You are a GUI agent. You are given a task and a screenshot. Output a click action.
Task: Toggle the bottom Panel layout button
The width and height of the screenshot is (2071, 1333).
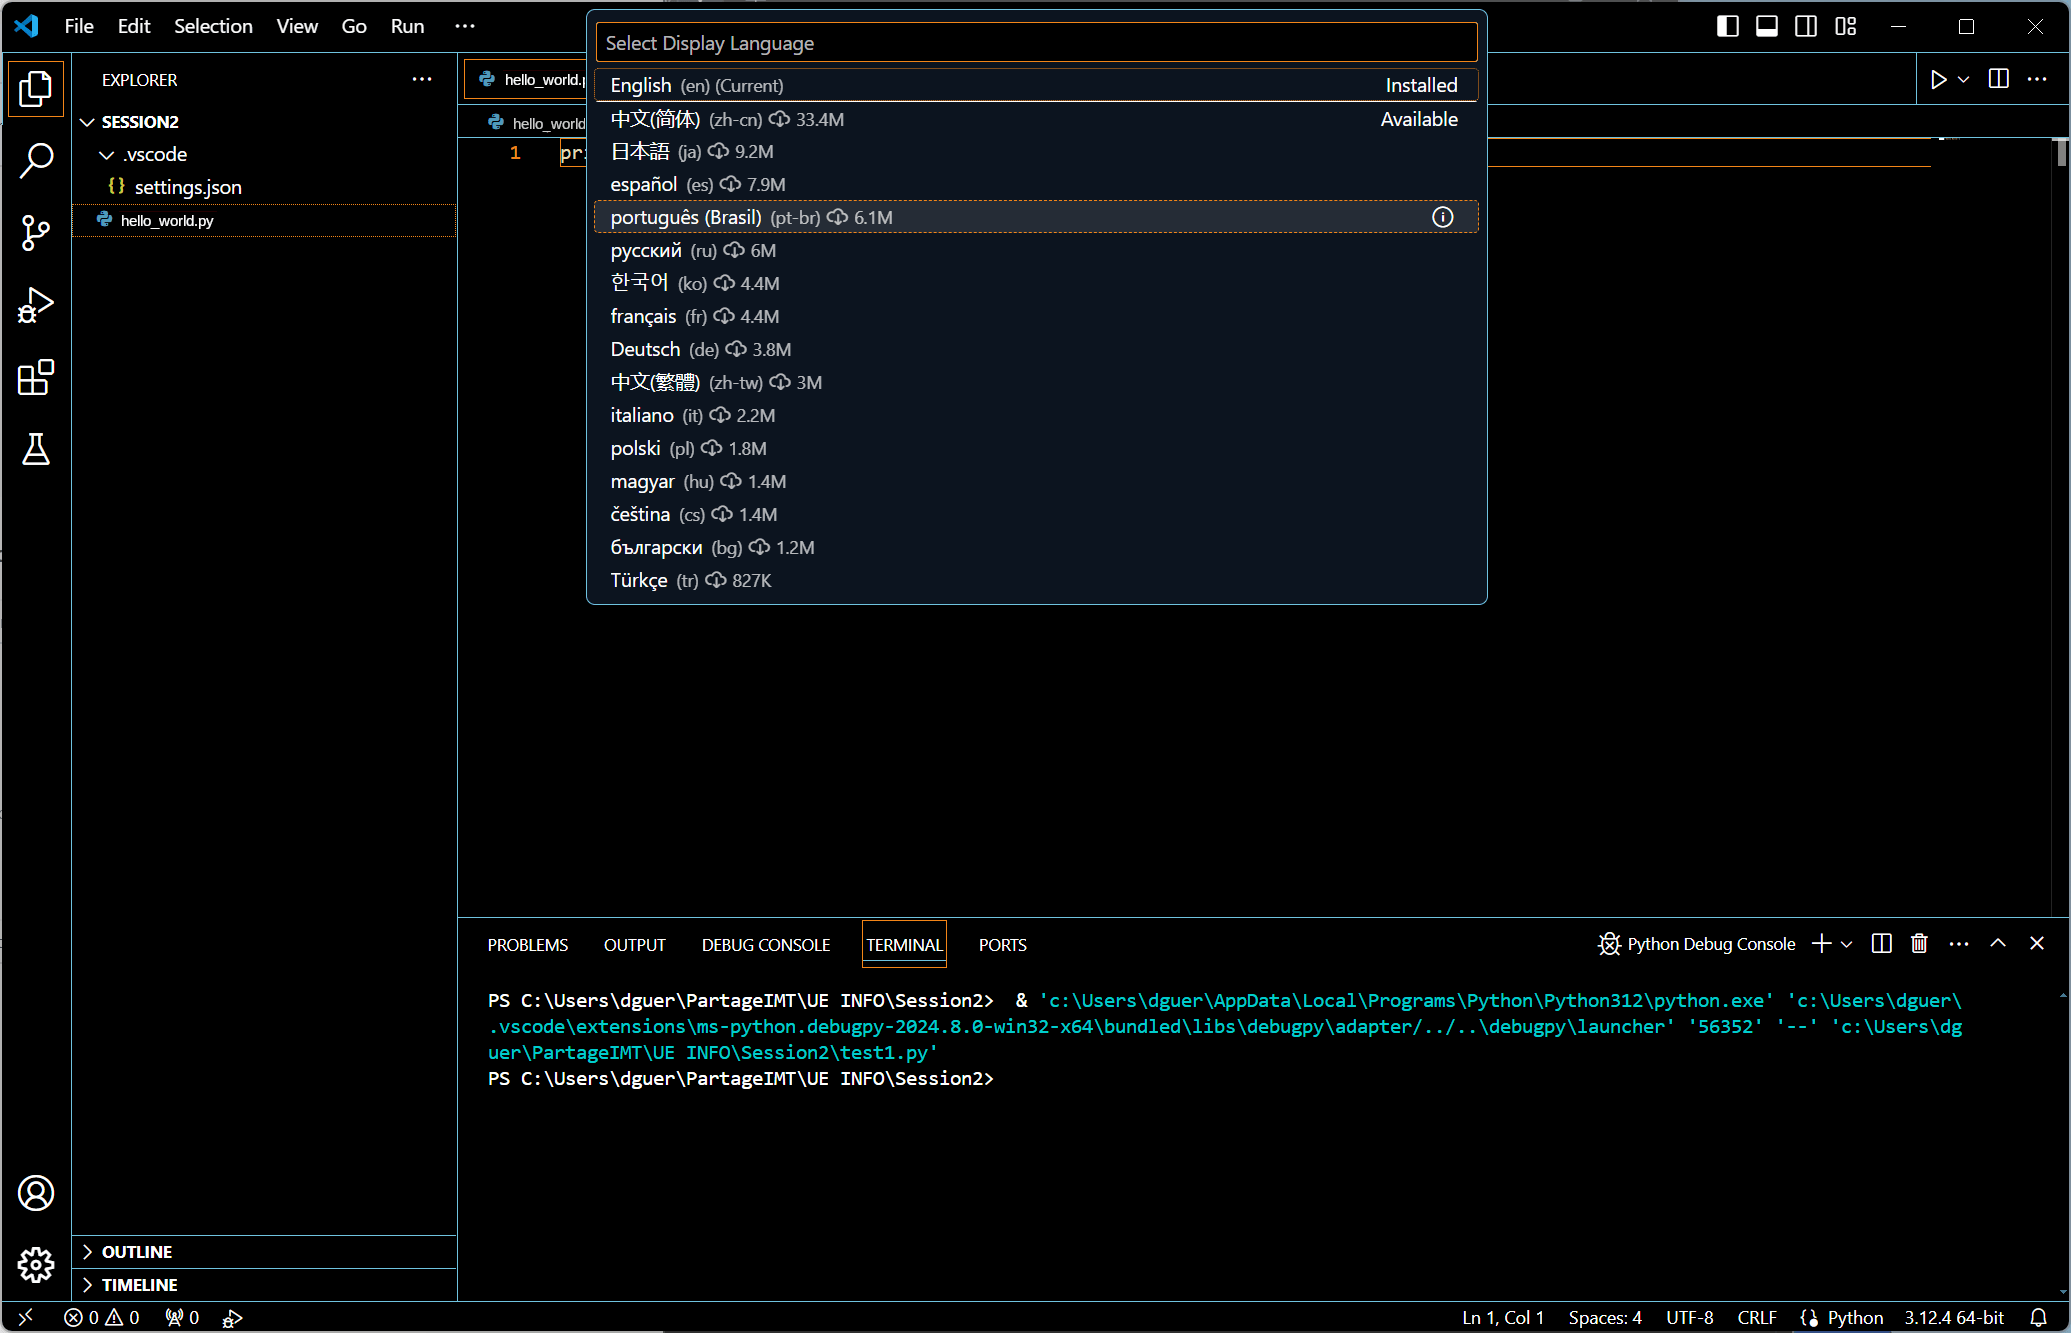click(x=1767, y=26)
